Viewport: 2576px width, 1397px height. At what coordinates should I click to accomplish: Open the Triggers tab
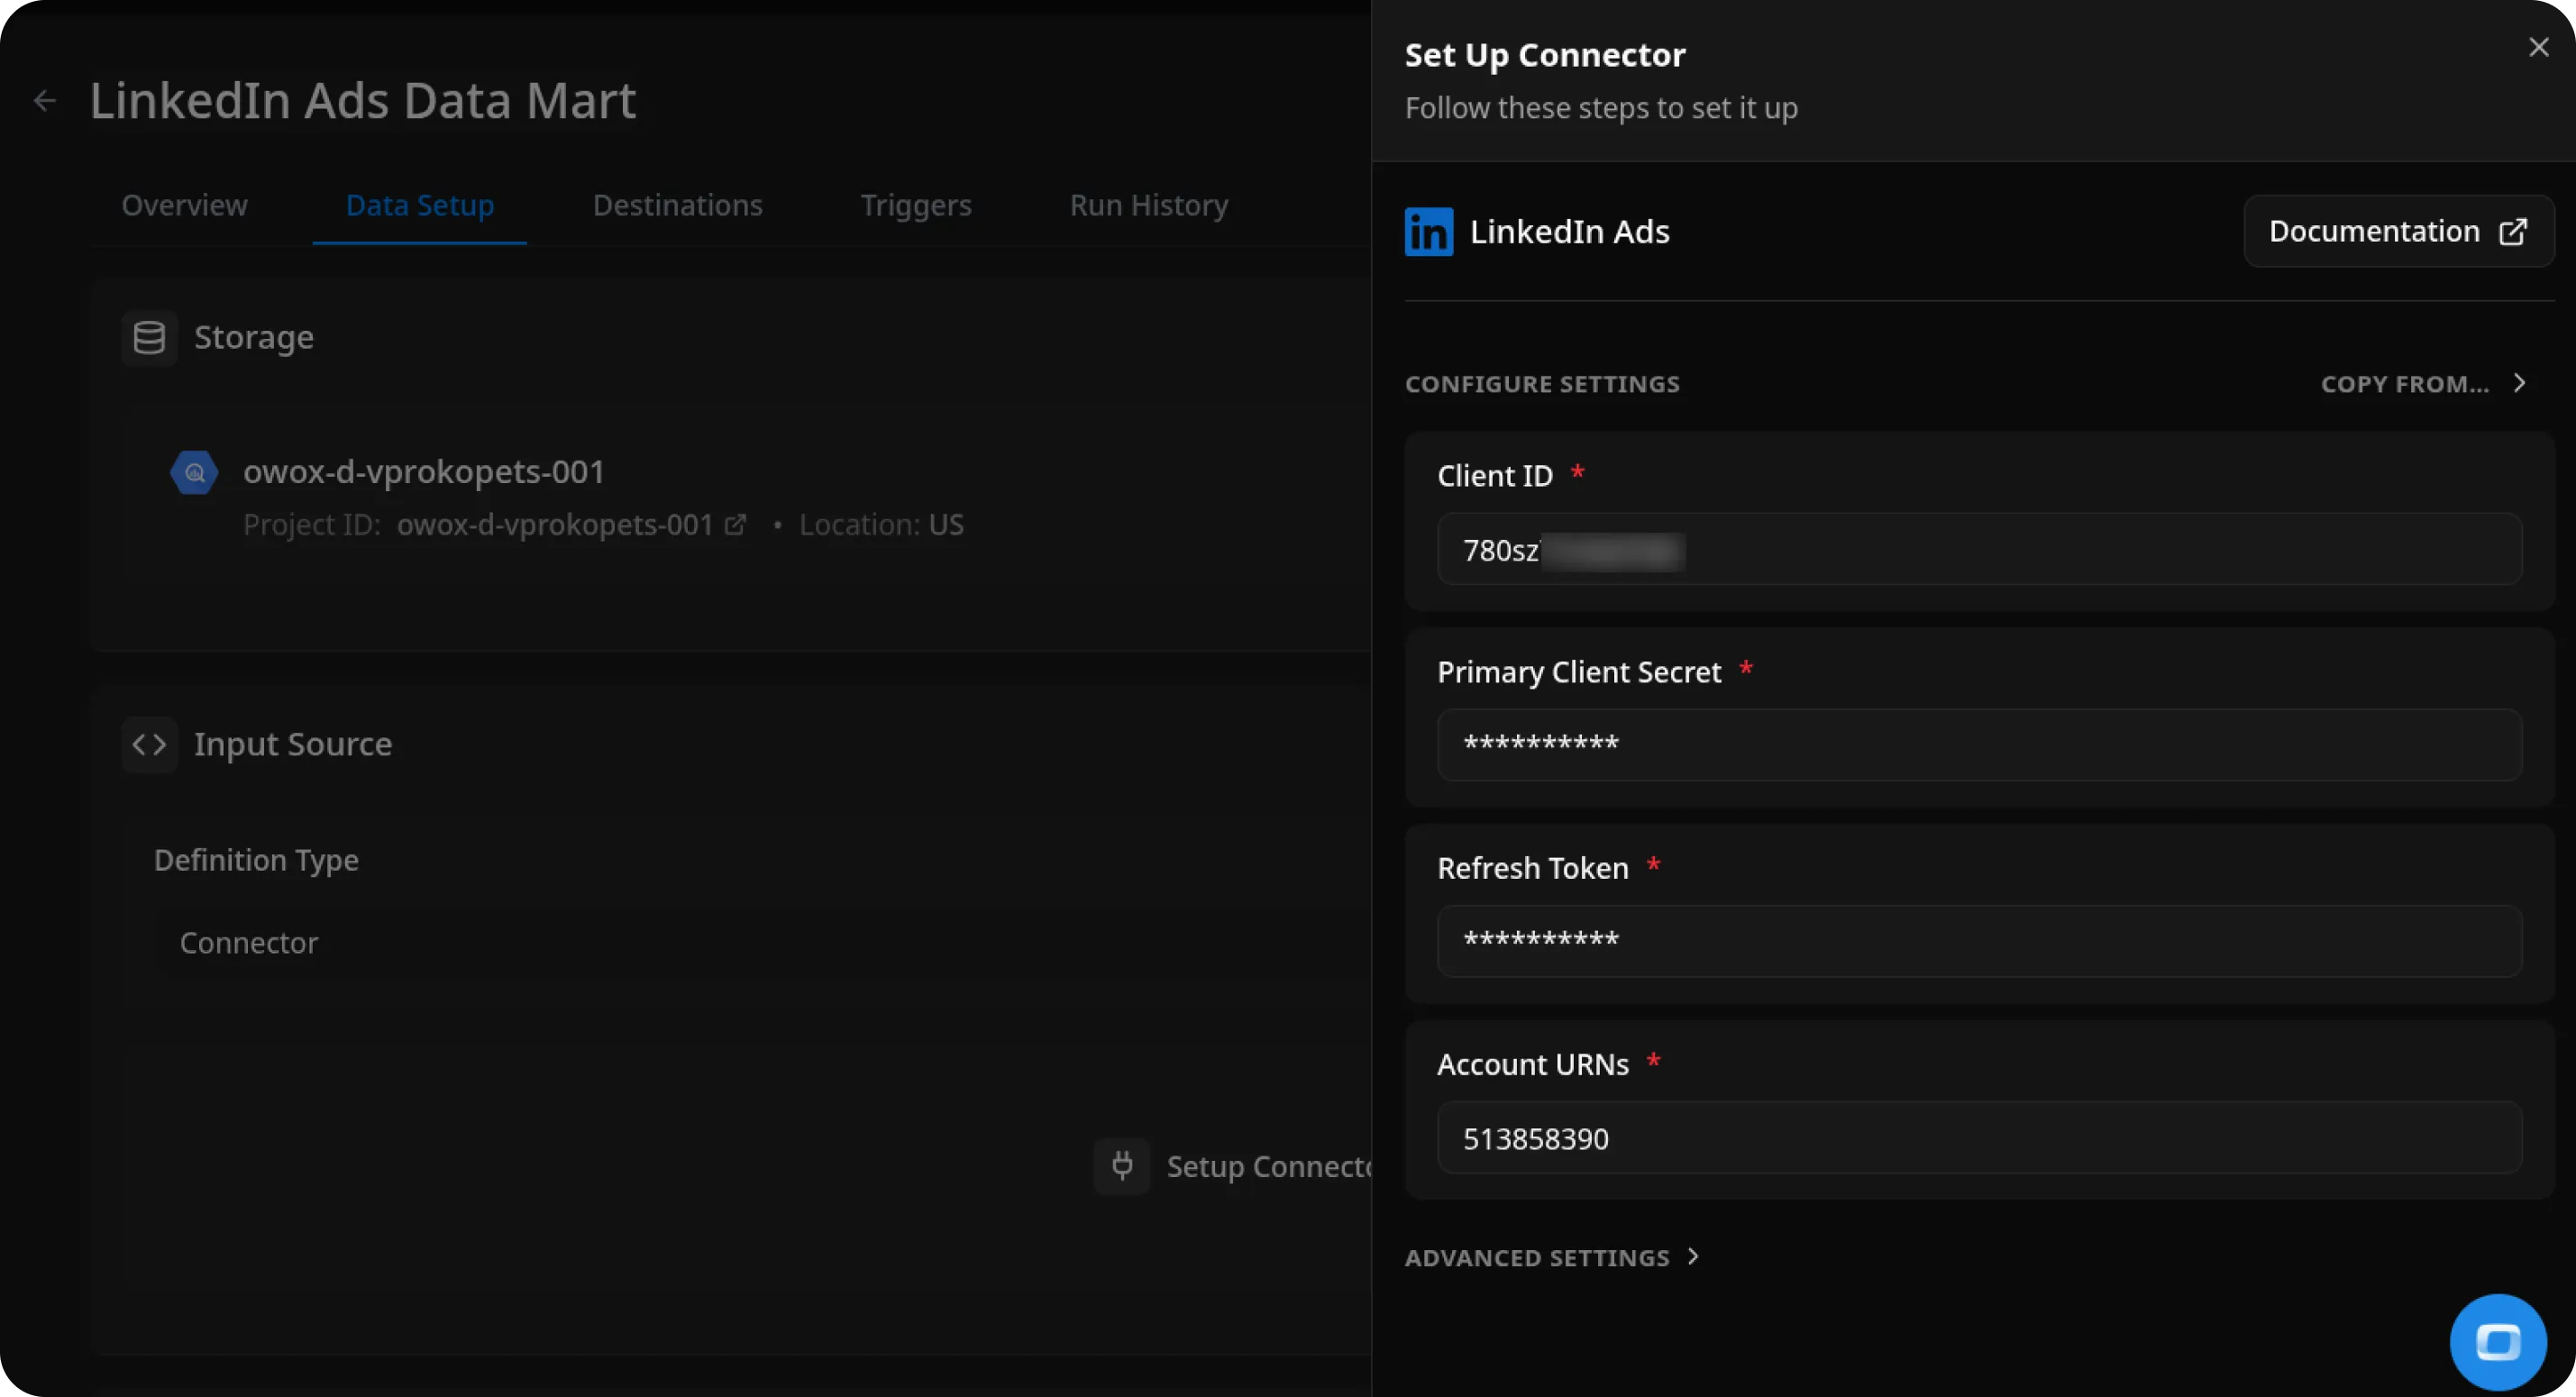(915, 205)
